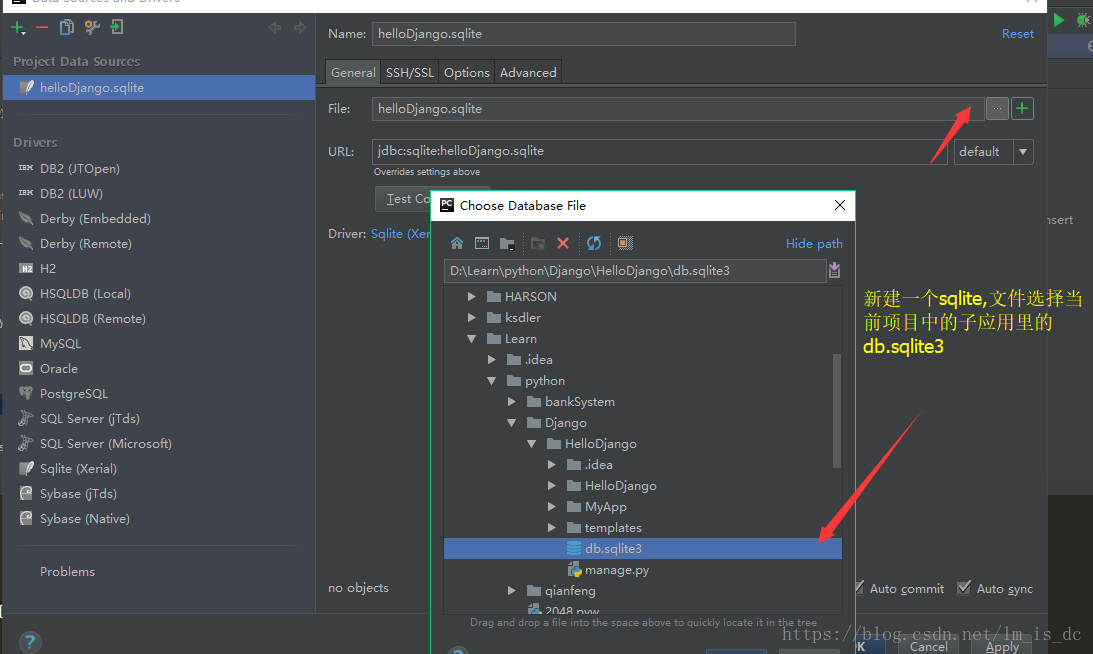
Task: Duplicate the selected data source
Action: pyautogui.click(x=66, y=27)
